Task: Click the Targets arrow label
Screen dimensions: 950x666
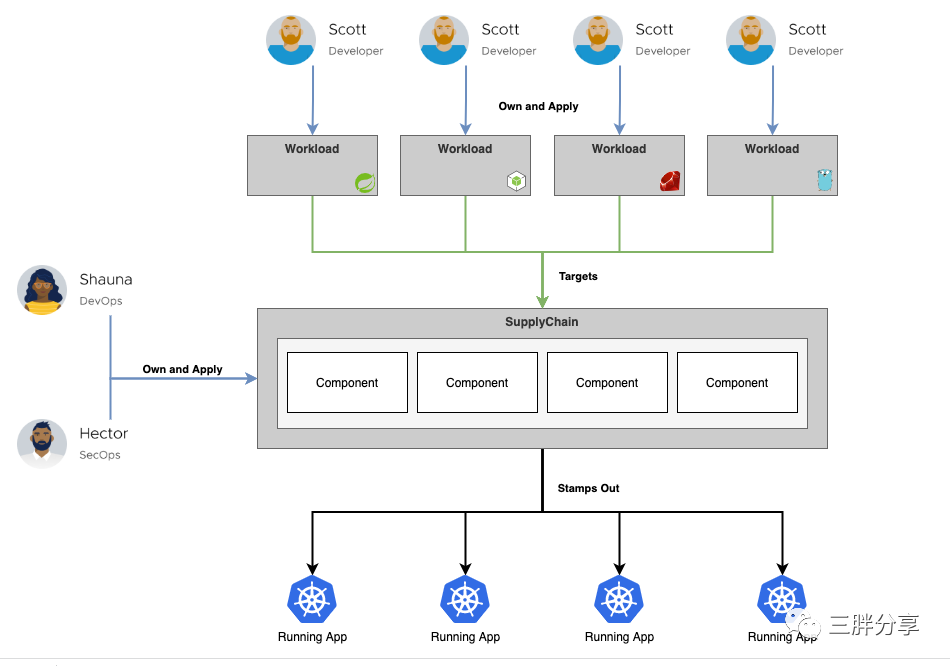Action: (578, 276)
